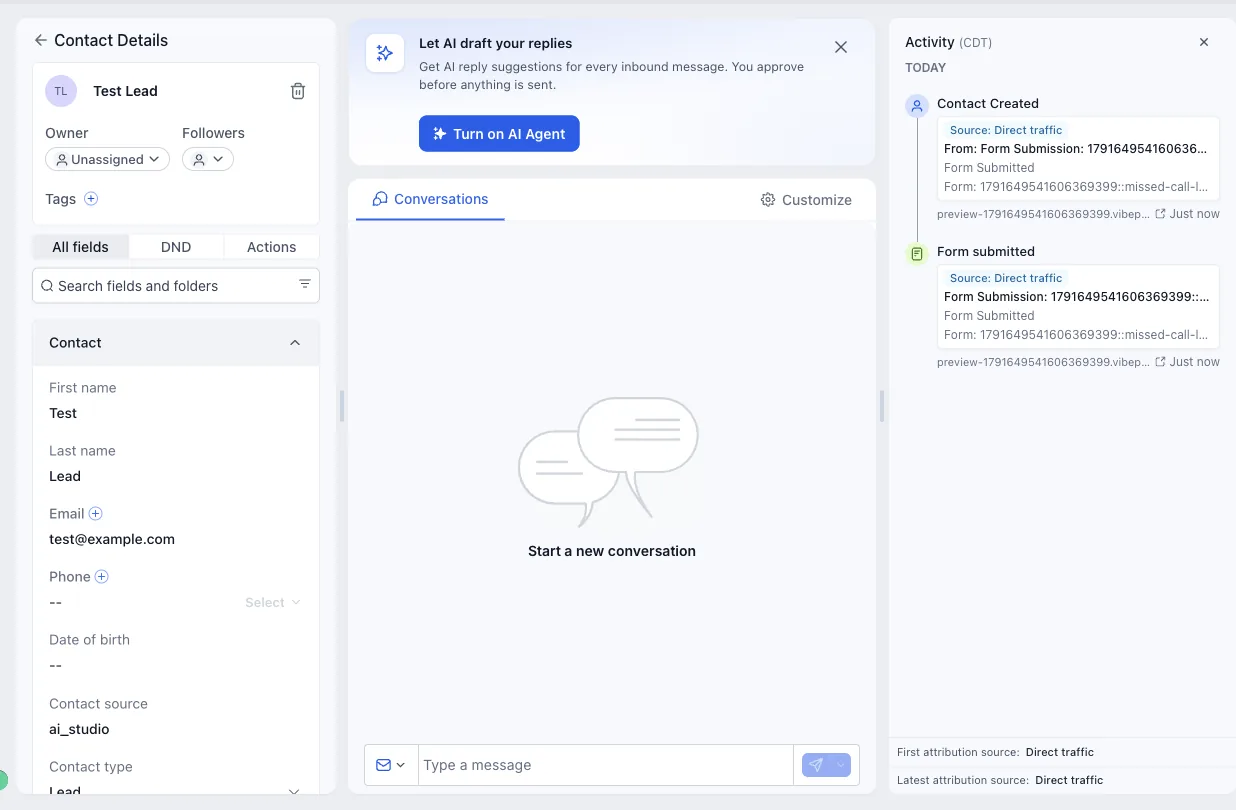The image size is (1236, 810).
Task: Turn on AI Agent
Action: [499, 134]
